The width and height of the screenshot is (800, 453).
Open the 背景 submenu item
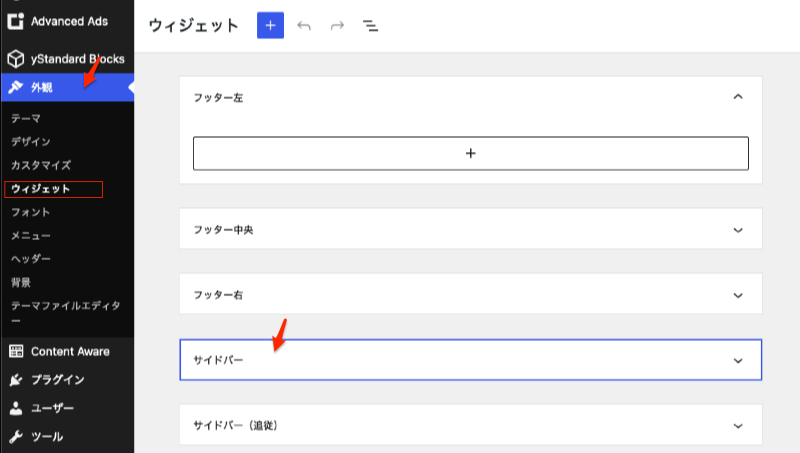(21, 283)
